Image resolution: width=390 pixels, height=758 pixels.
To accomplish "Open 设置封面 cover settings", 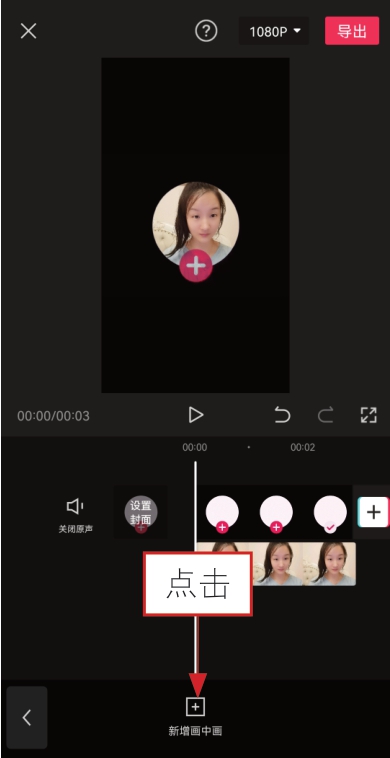I will 141,512.
